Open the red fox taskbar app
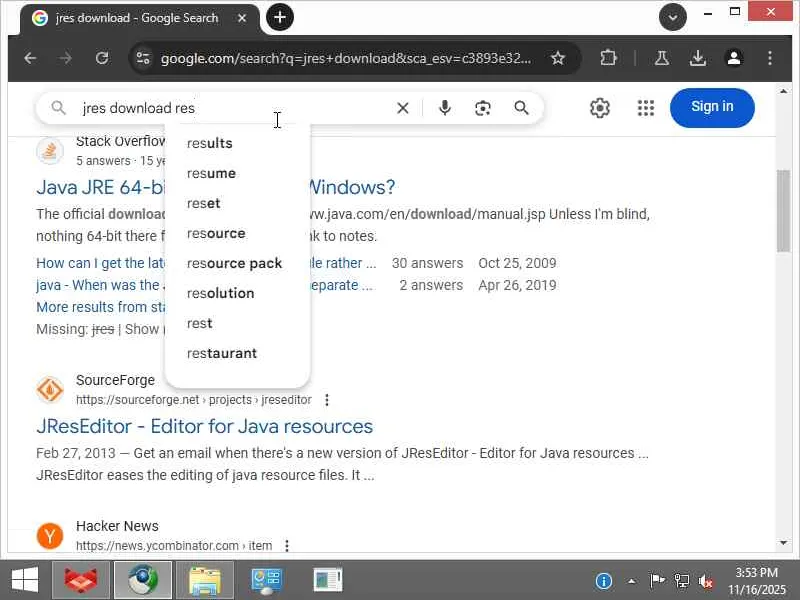800x600 pixels. click(x=81, y=580)
